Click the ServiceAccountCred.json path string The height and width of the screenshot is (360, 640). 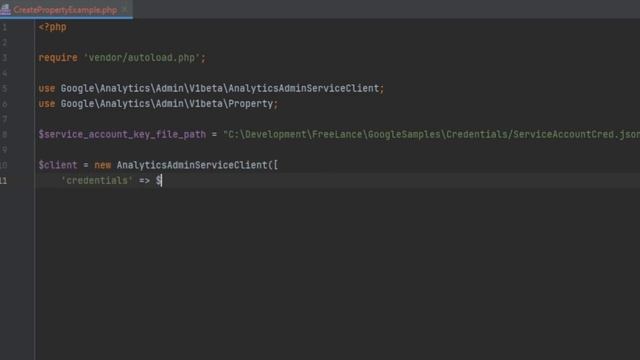[431, 135]
